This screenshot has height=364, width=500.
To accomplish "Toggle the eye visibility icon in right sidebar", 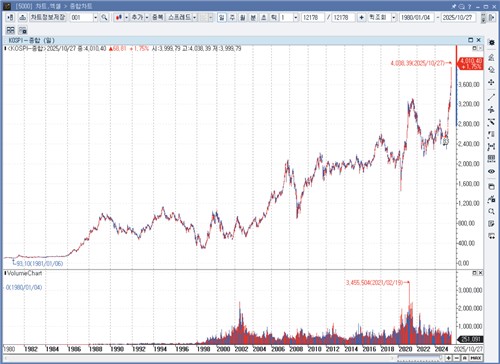I will point(491,171).
